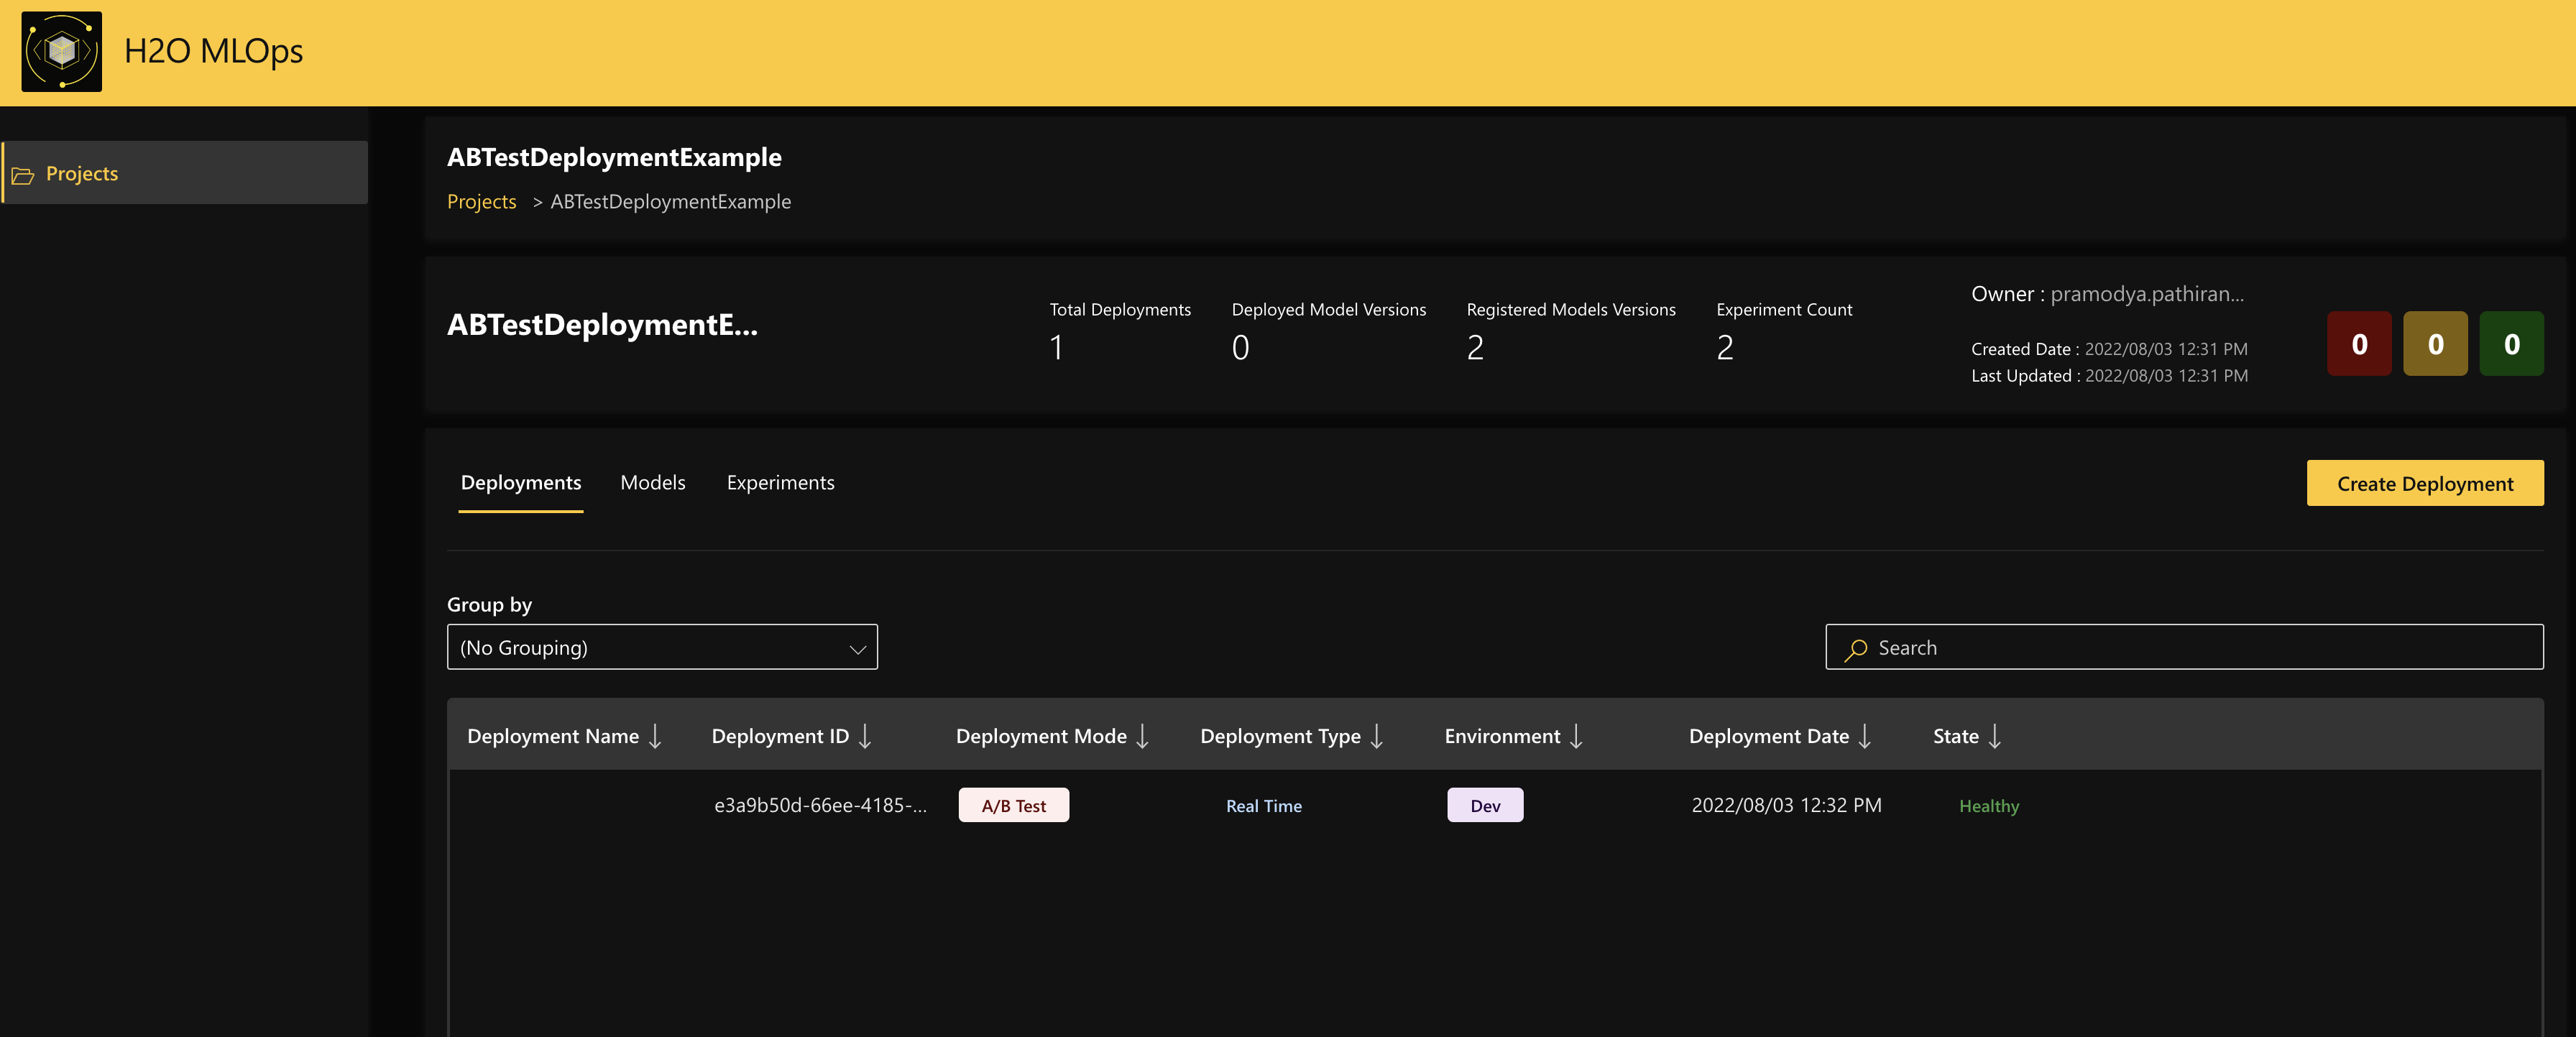
Task: Click the Deployment Mode column header text
Action: [1041, 737]
